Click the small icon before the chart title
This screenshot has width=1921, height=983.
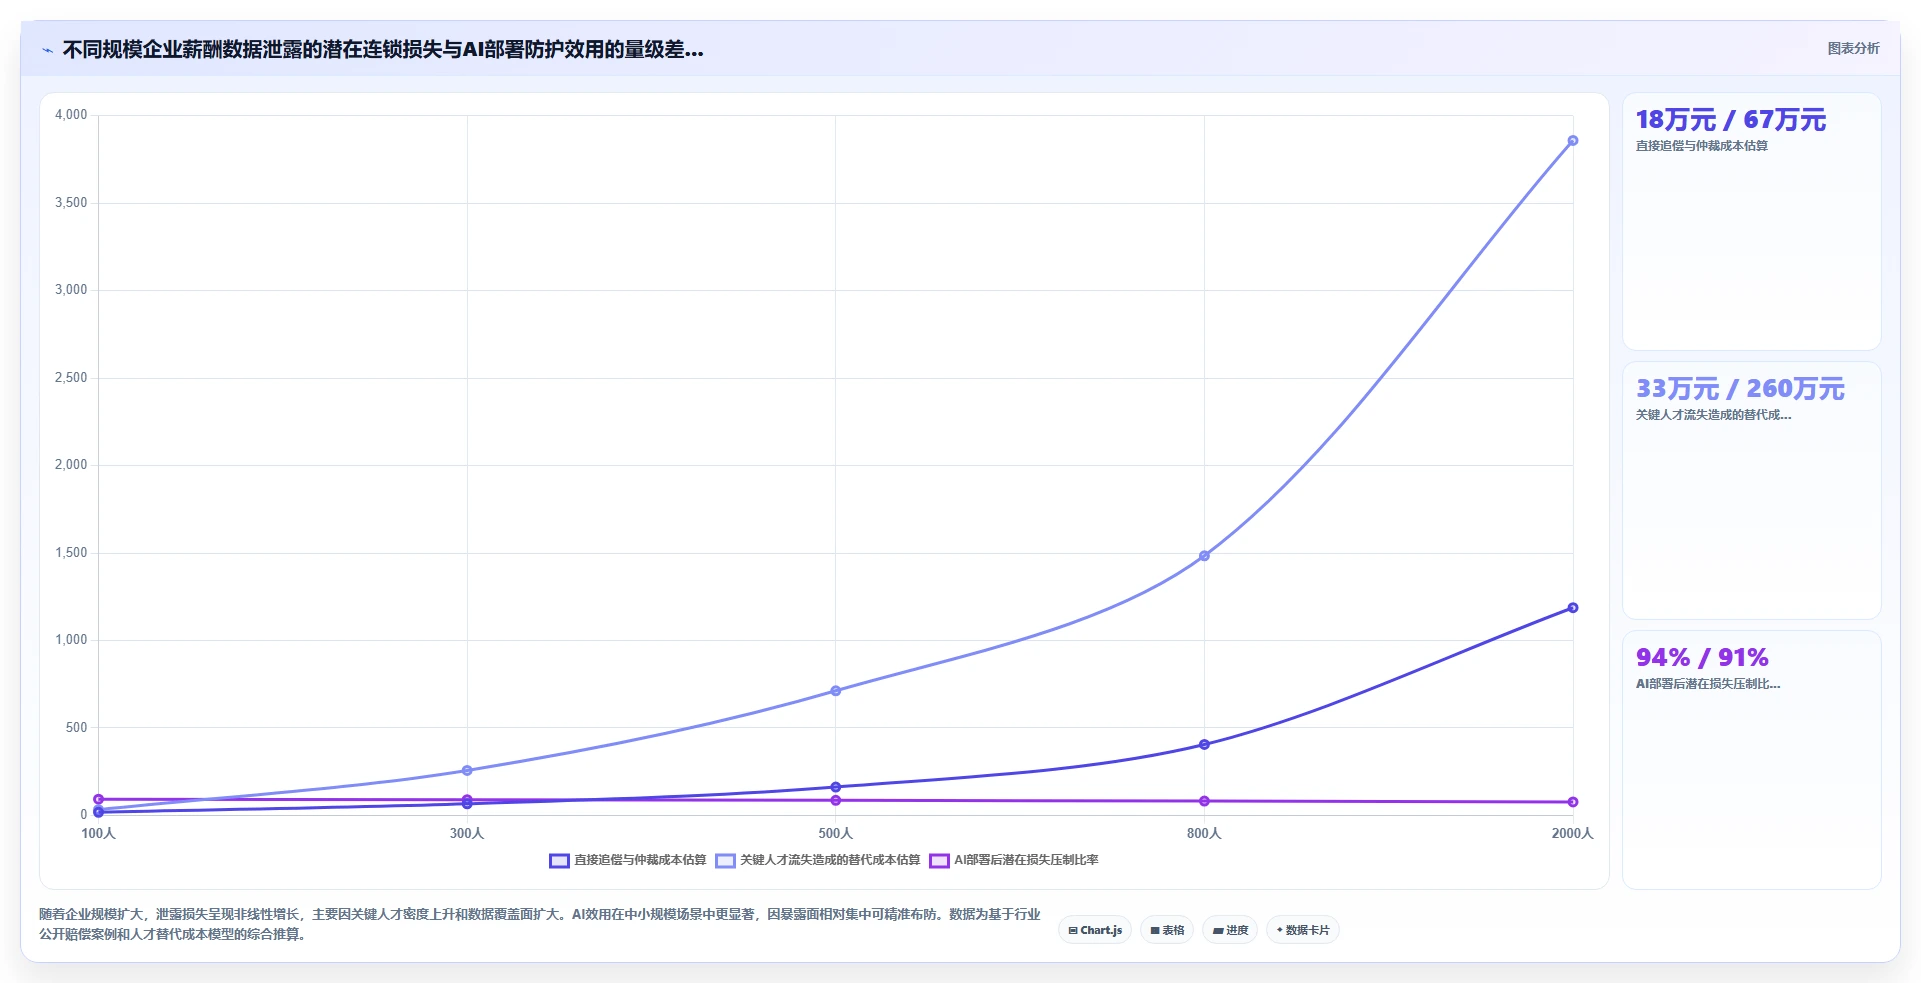pyautogui.click(x=47, y=50)
